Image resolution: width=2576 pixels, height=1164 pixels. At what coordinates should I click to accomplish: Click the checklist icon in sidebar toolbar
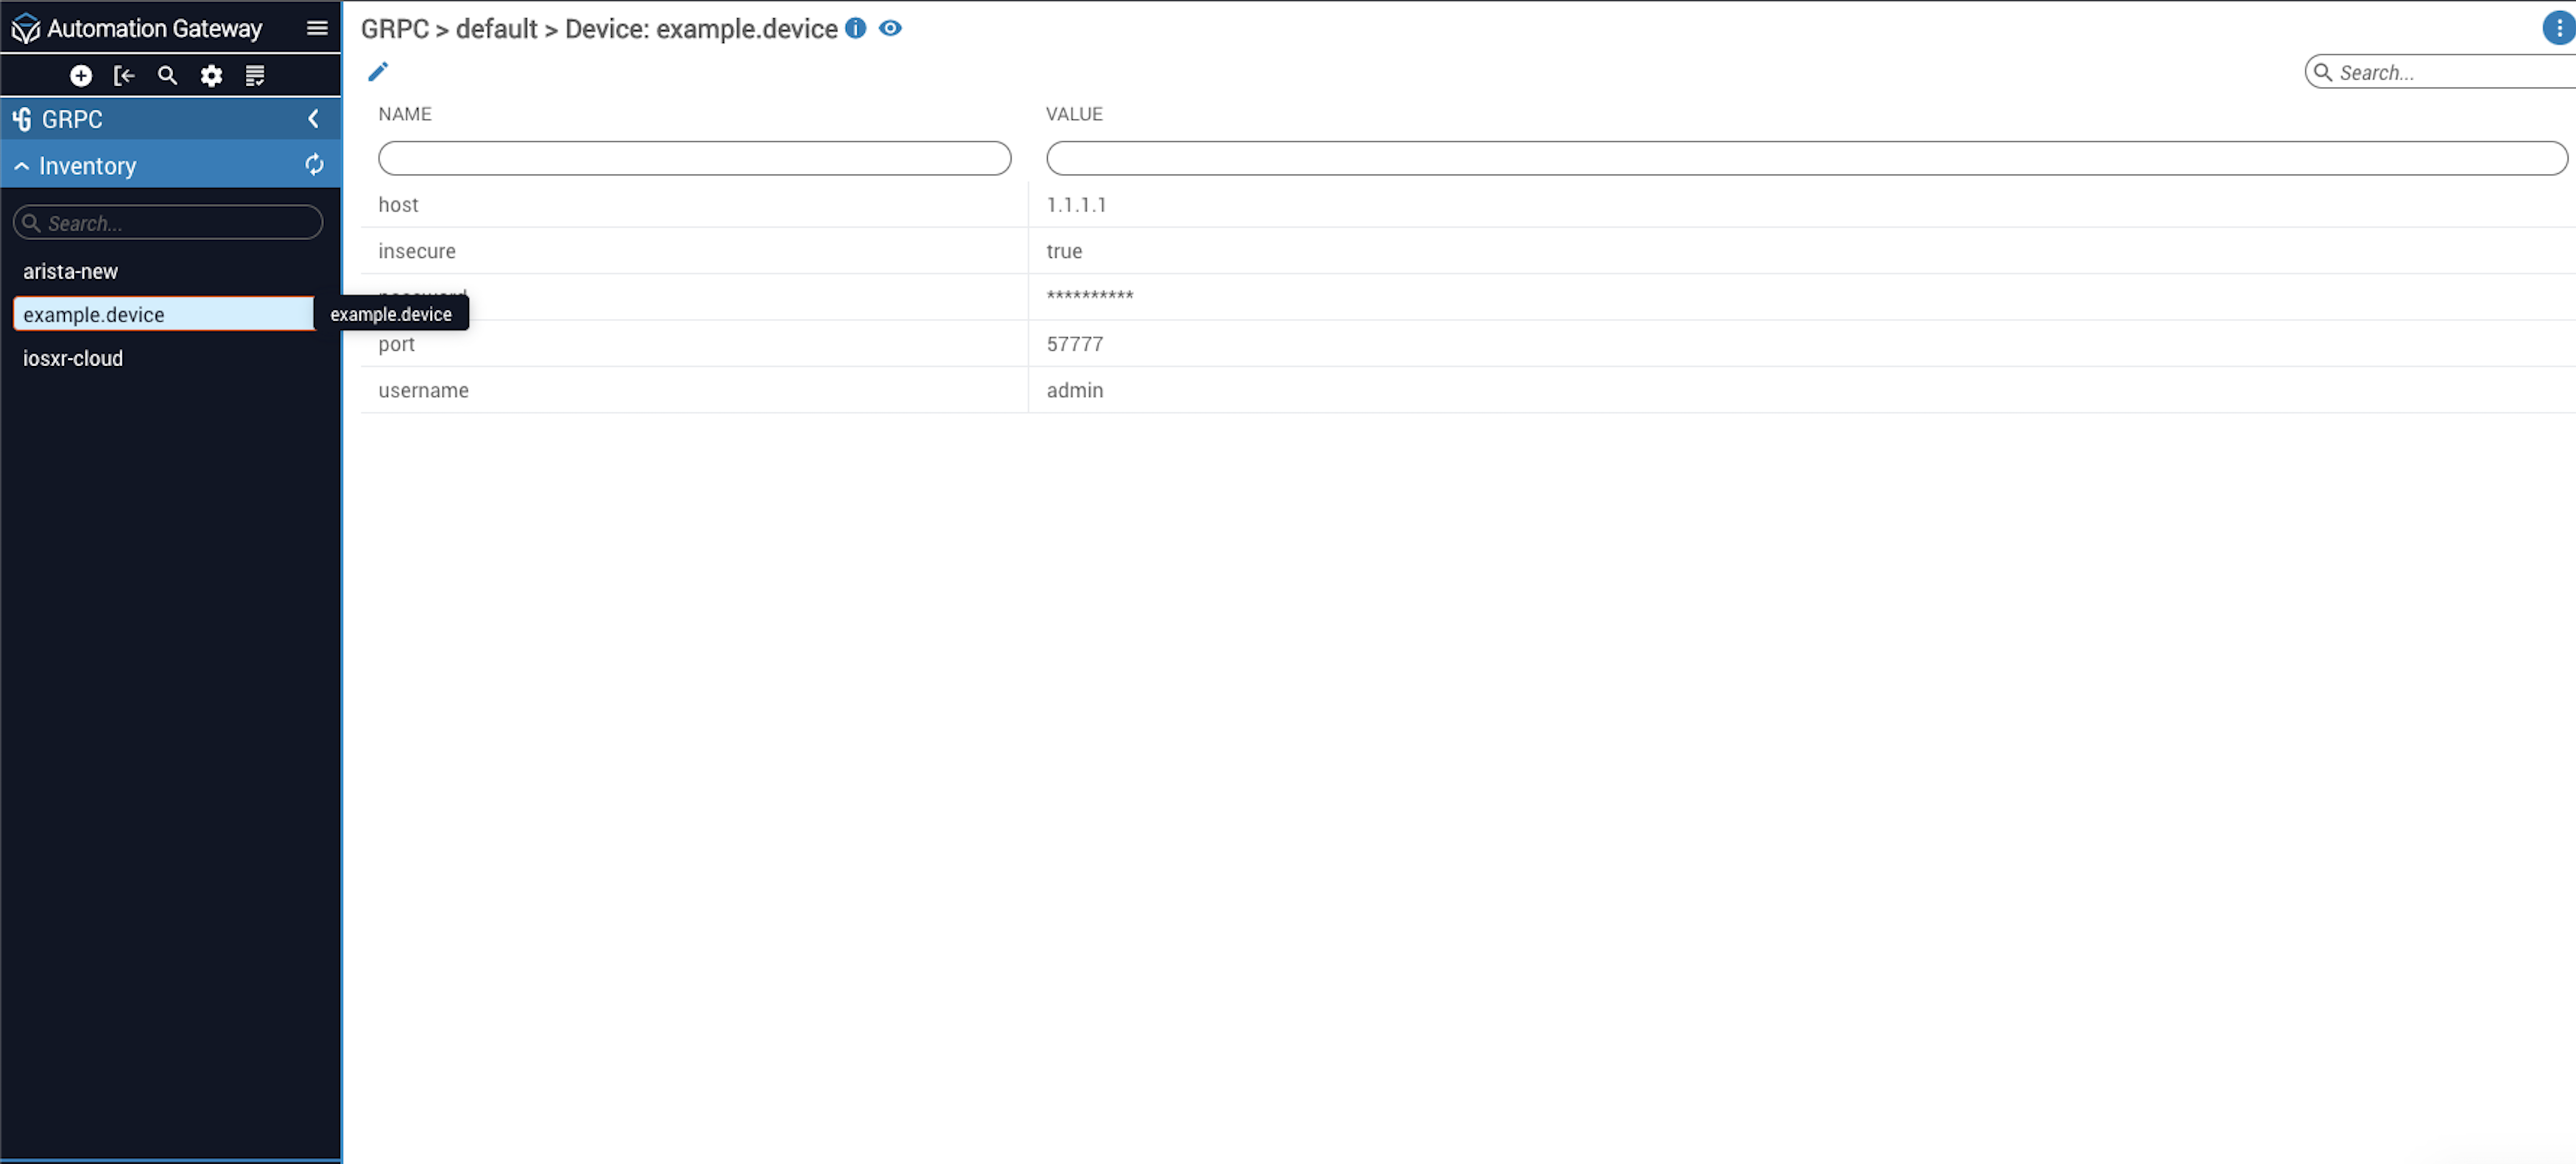click(255, 76)
